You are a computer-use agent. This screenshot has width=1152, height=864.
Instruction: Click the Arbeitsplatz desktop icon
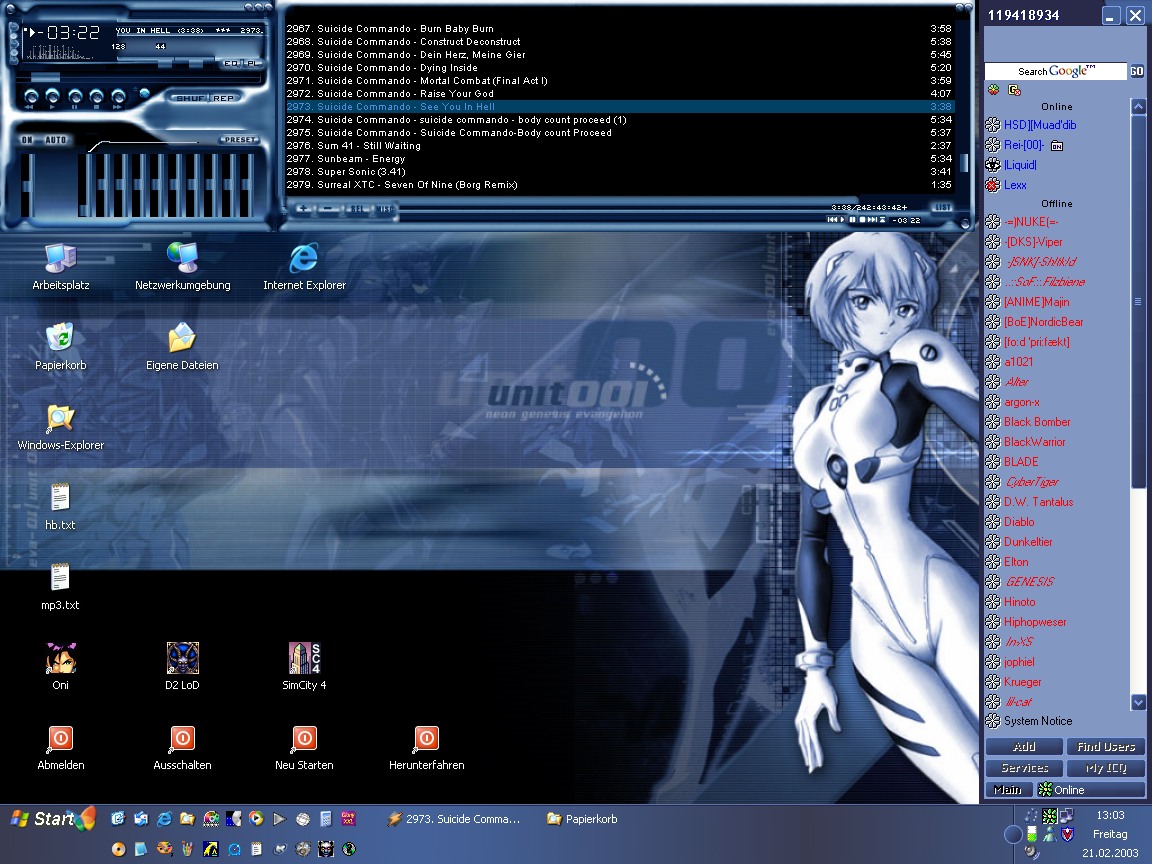point(61,258)
